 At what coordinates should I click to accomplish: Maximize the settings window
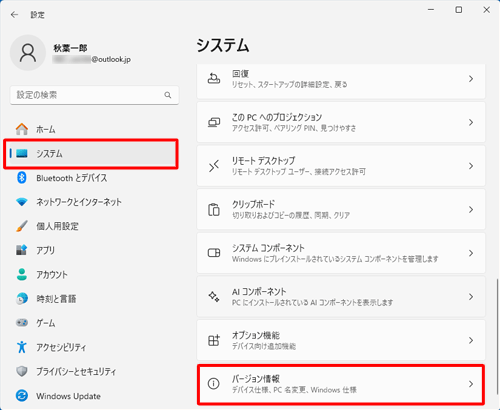tap(459, 10)
